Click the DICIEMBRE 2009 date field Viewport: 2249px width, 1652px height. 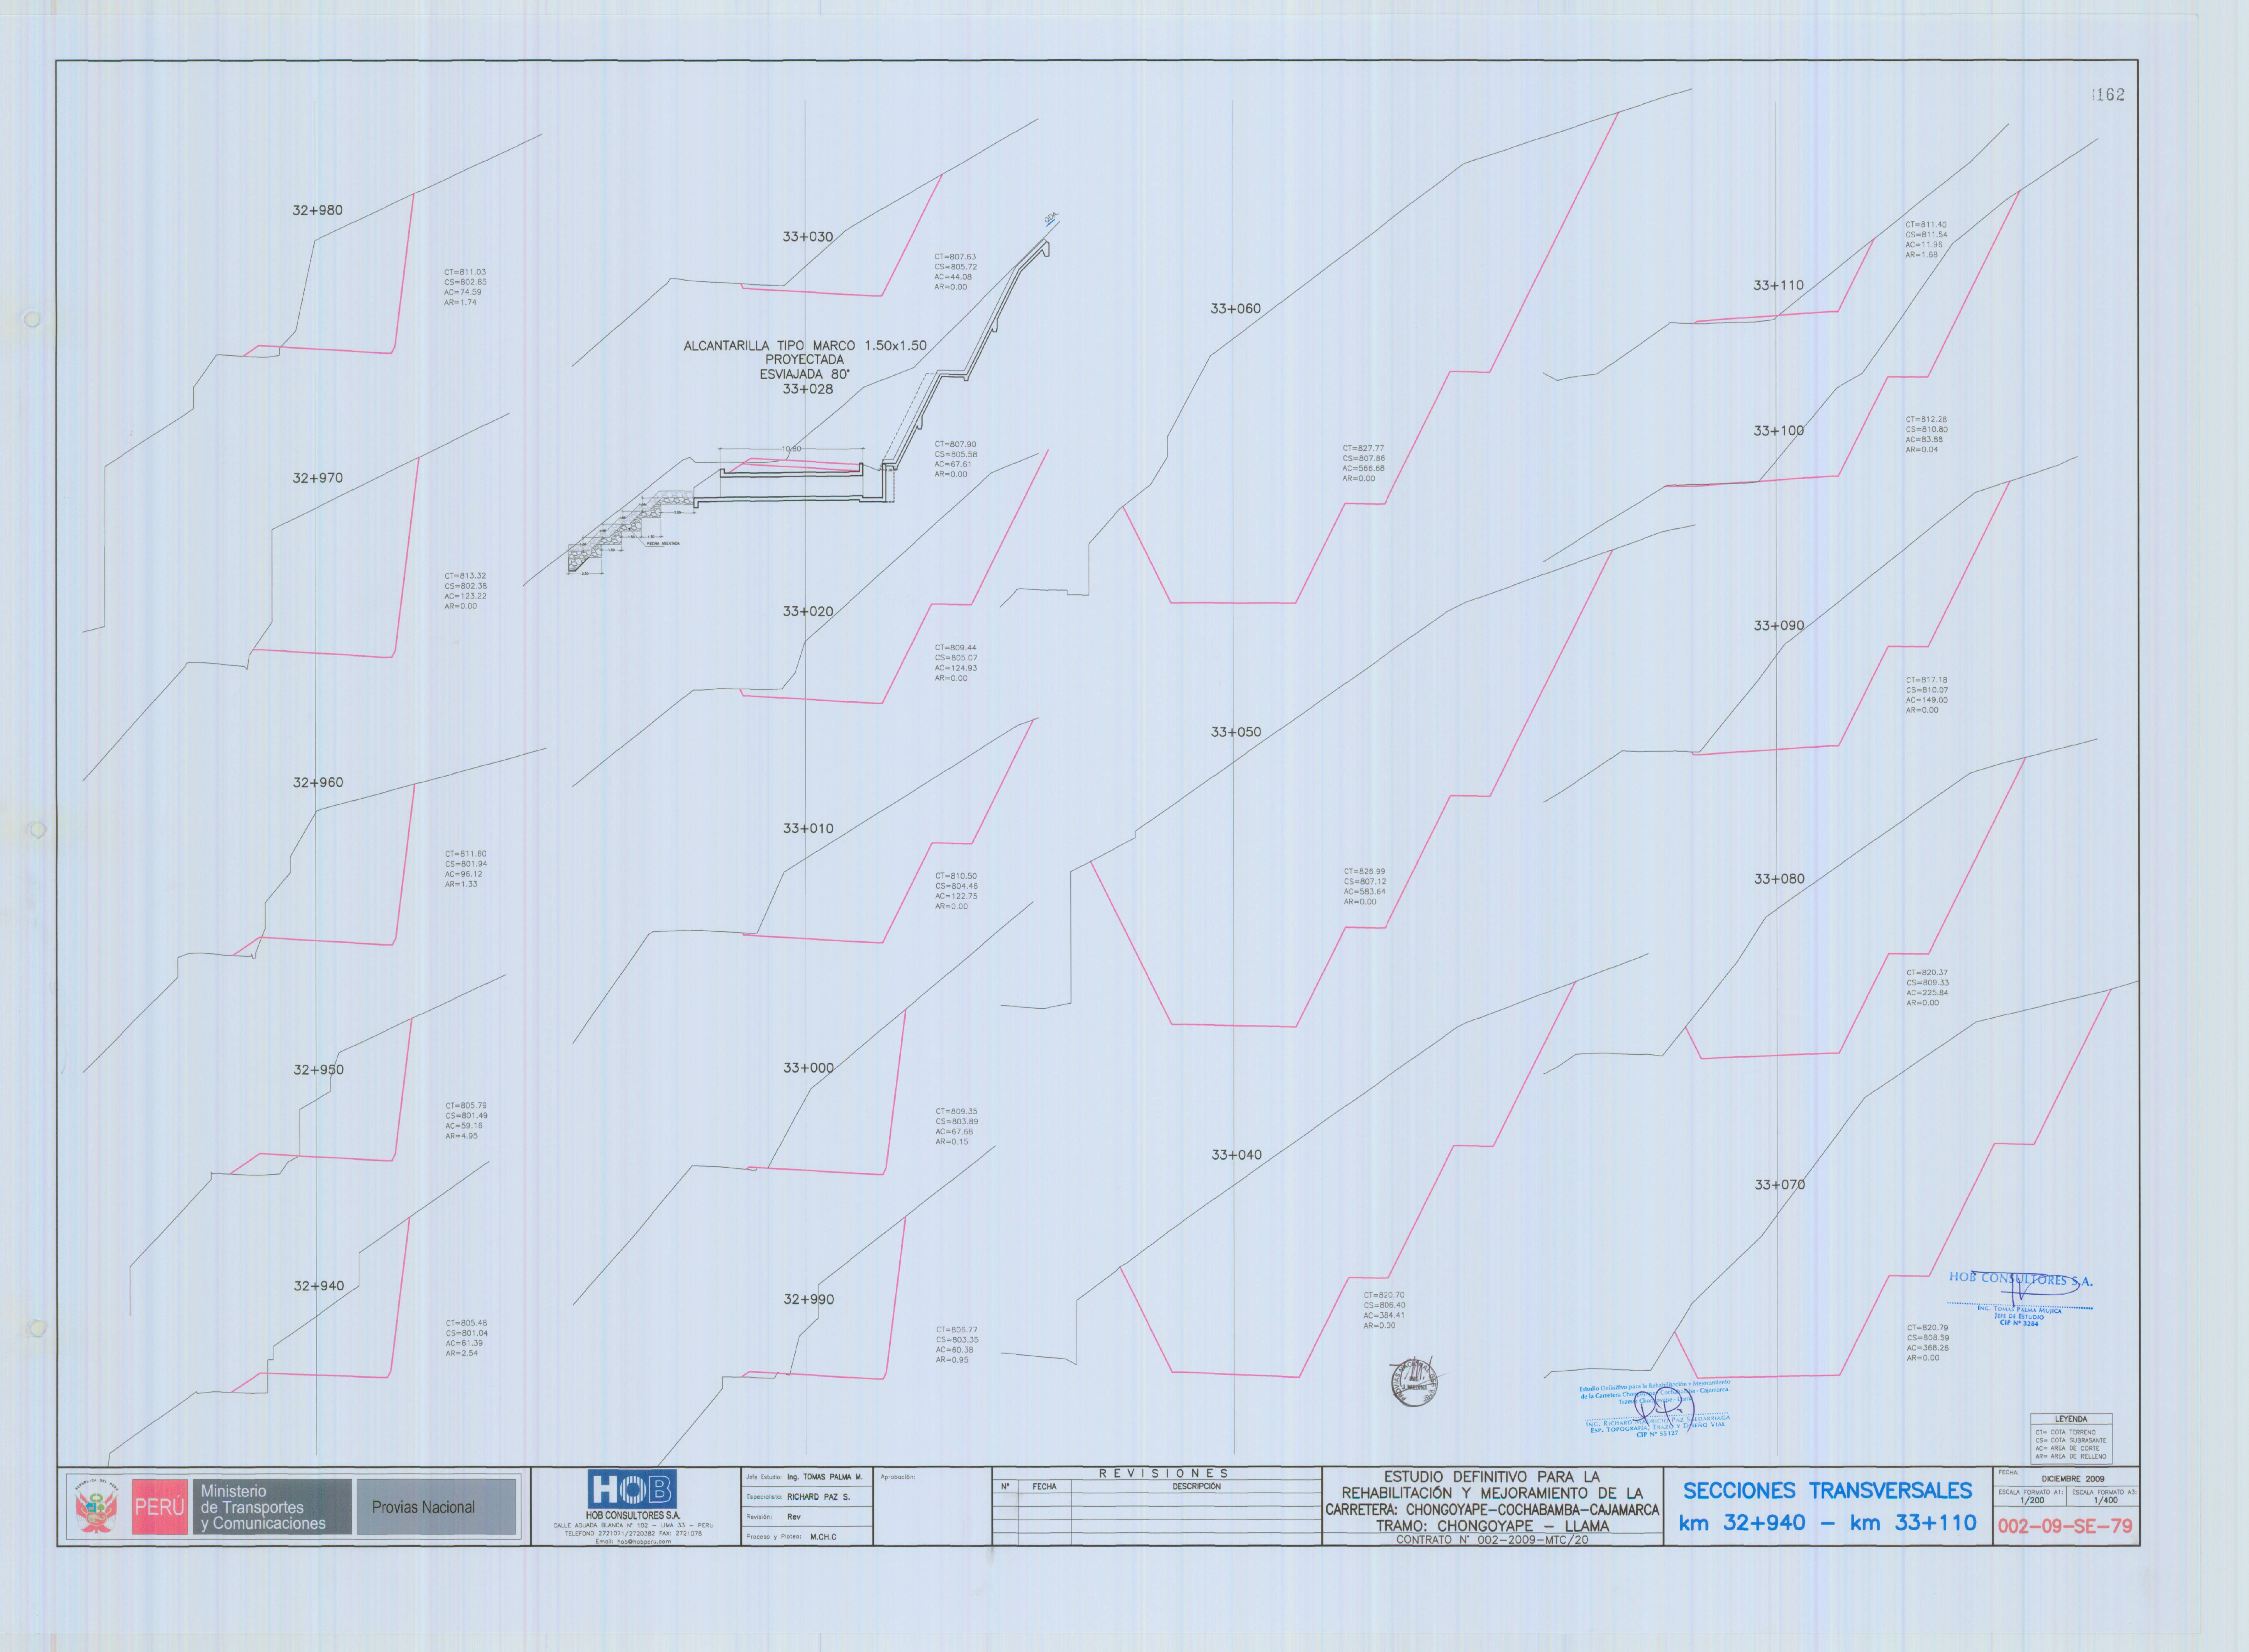coord(2072,1479)
